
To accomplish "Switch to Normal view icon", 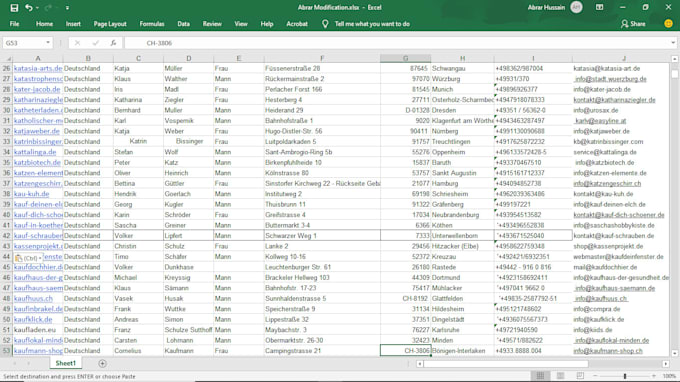I will click(540, 376).
